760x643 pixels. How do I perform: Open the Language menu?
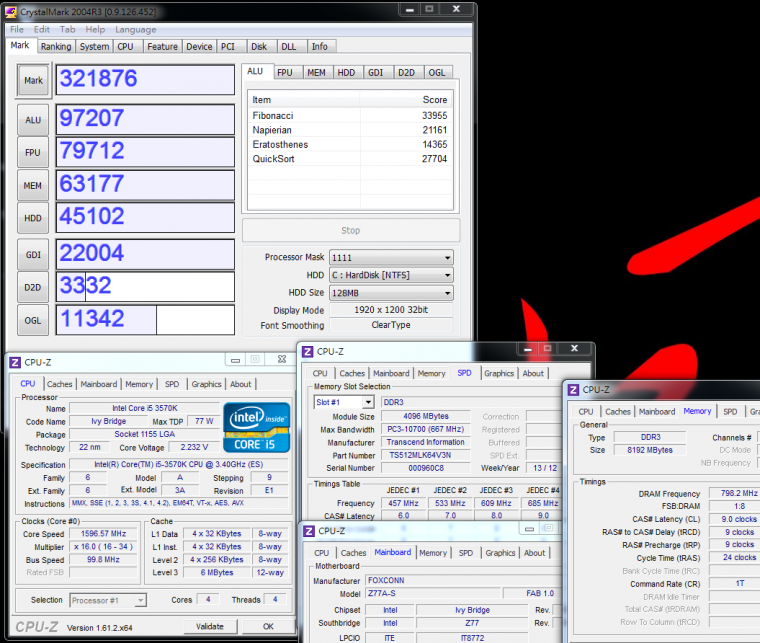point(135,30)
